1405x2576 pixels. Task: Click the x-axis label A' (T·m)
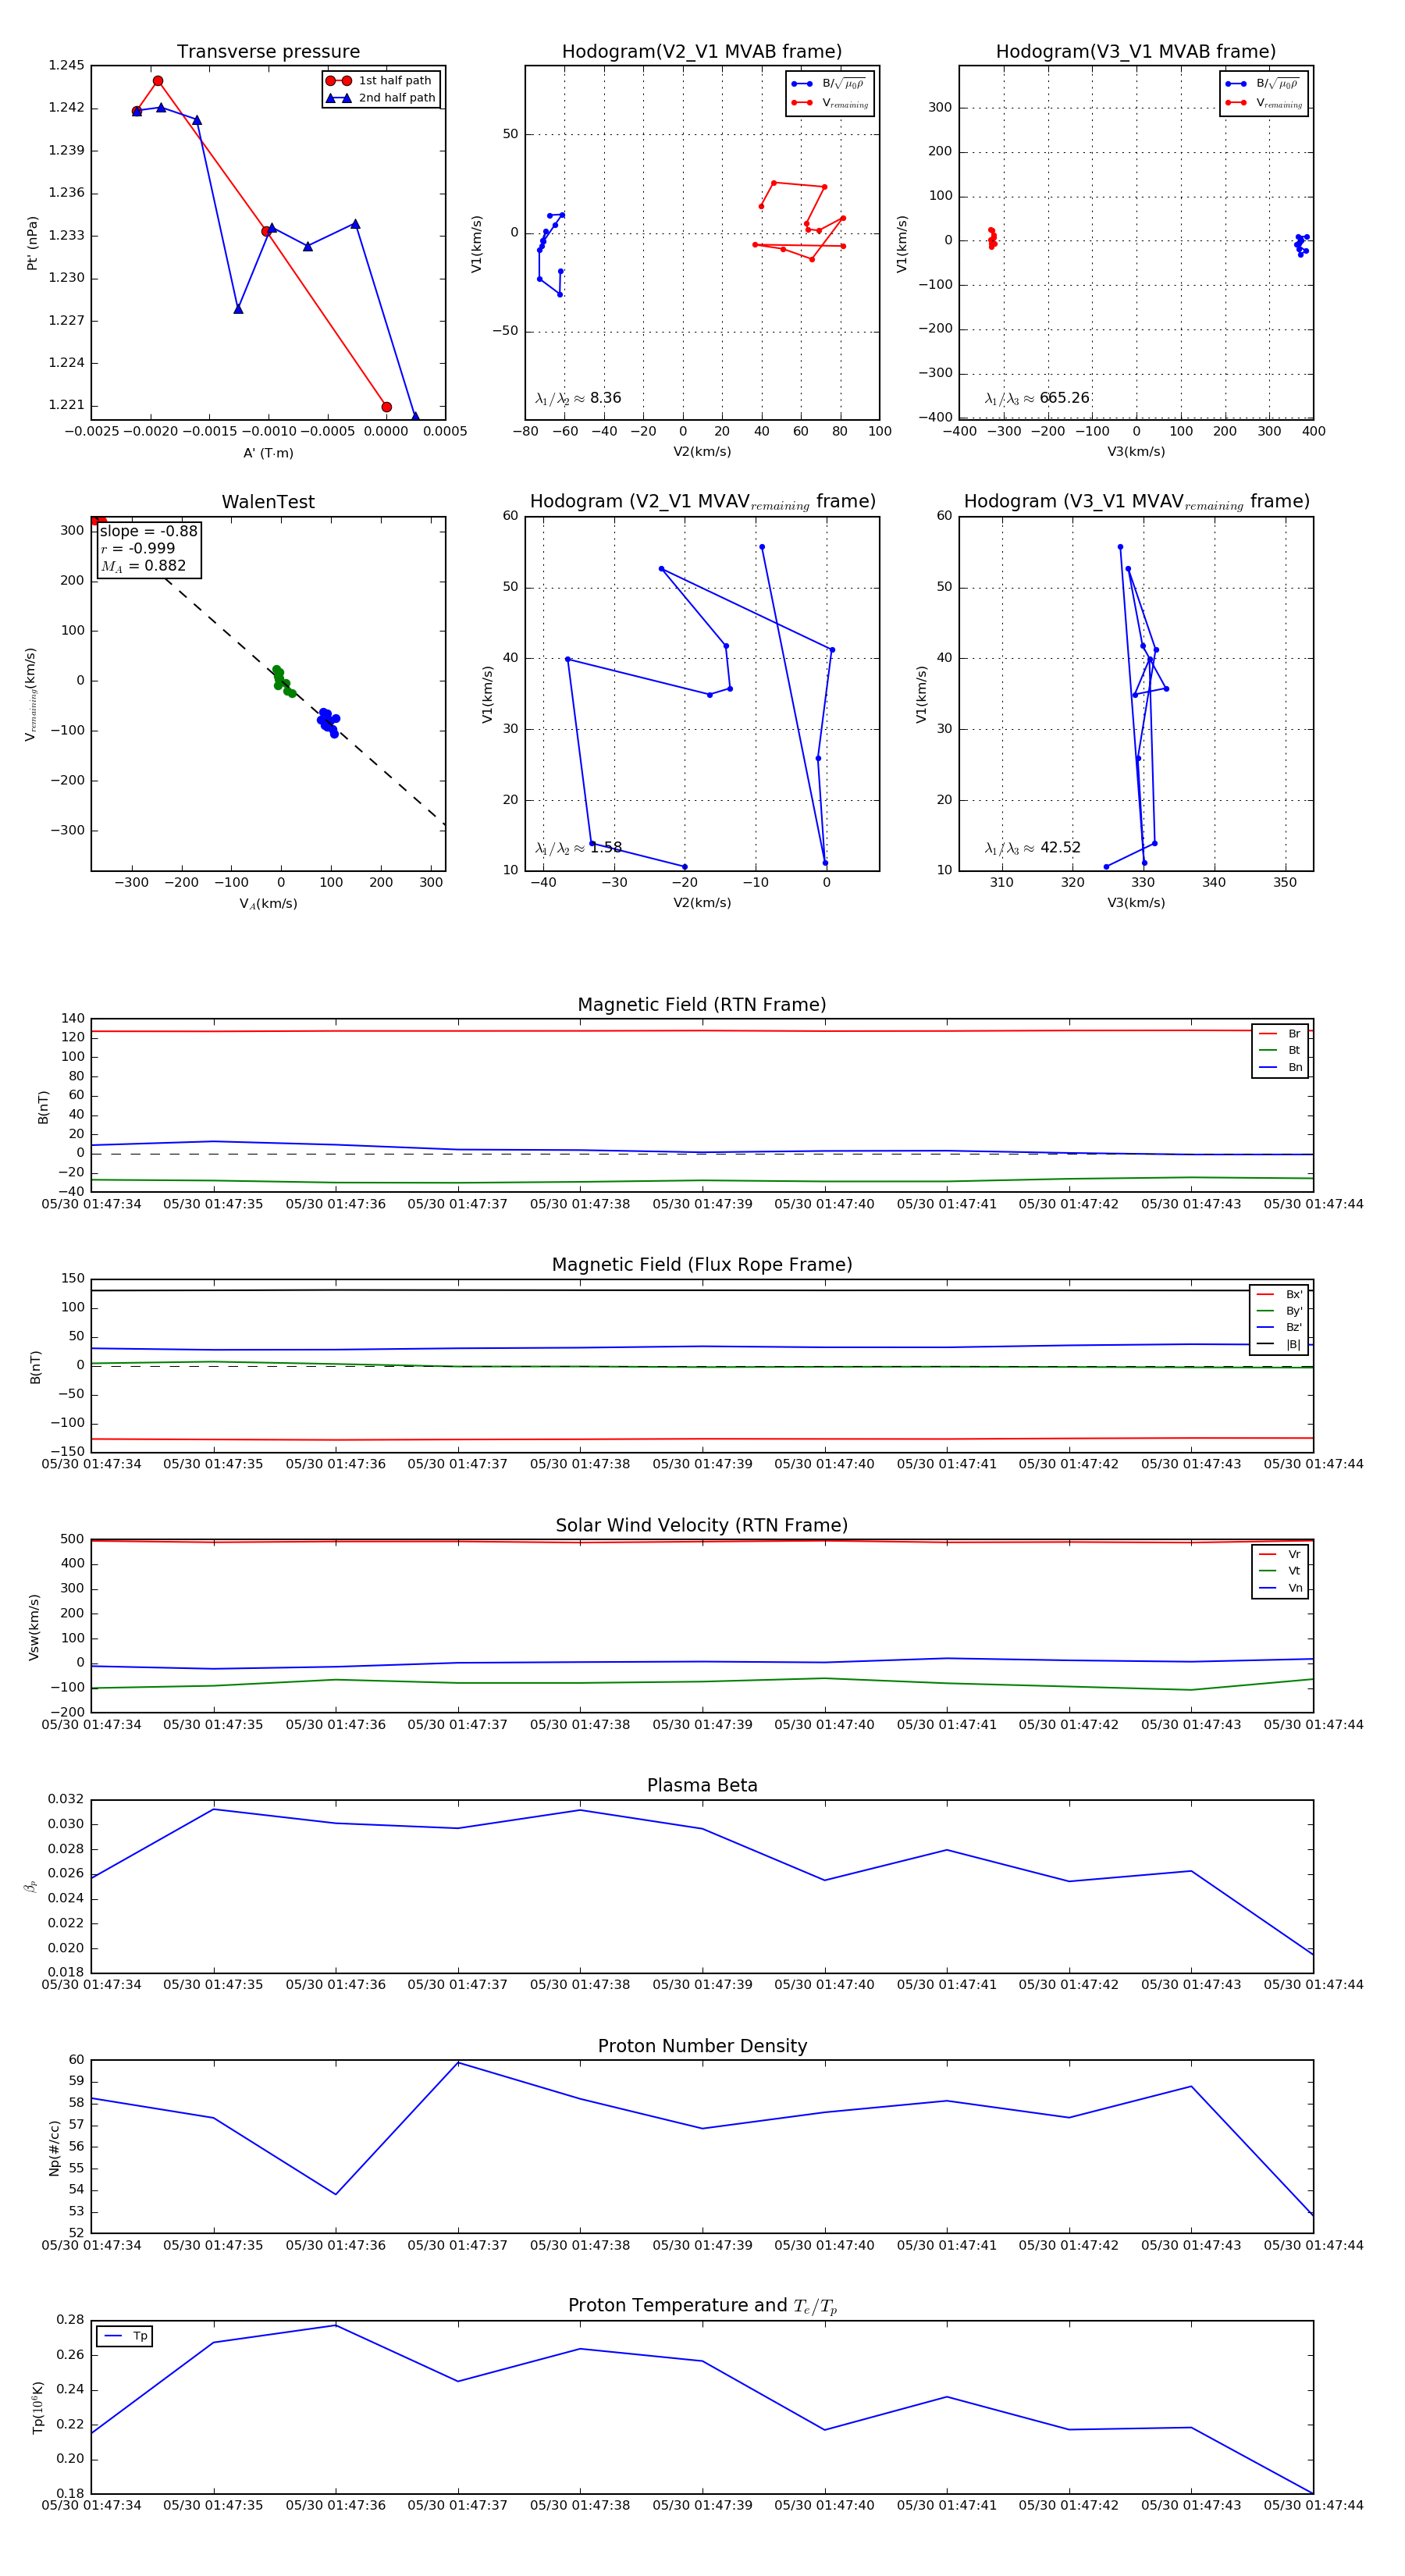click(x=268, y=453)
